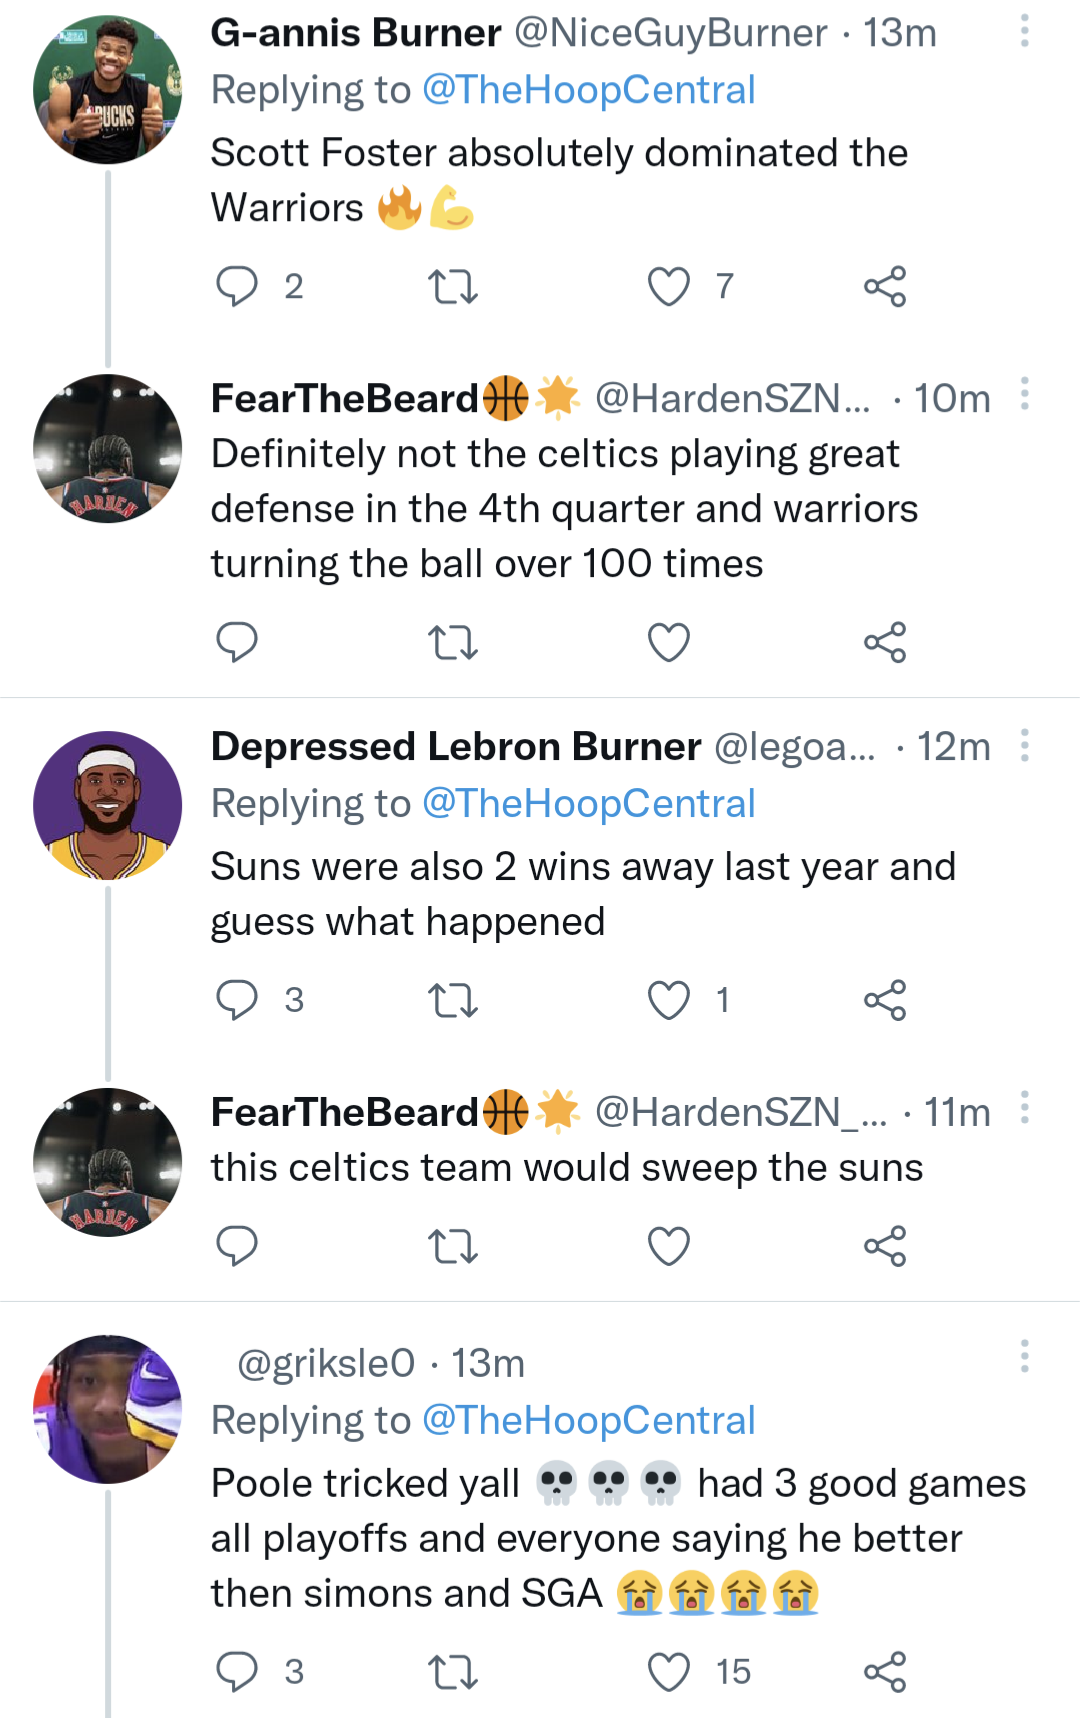Open reply box on the Scott Foster tweet
Viewport: 1080px width, 1718px height.
pos(237,286)
